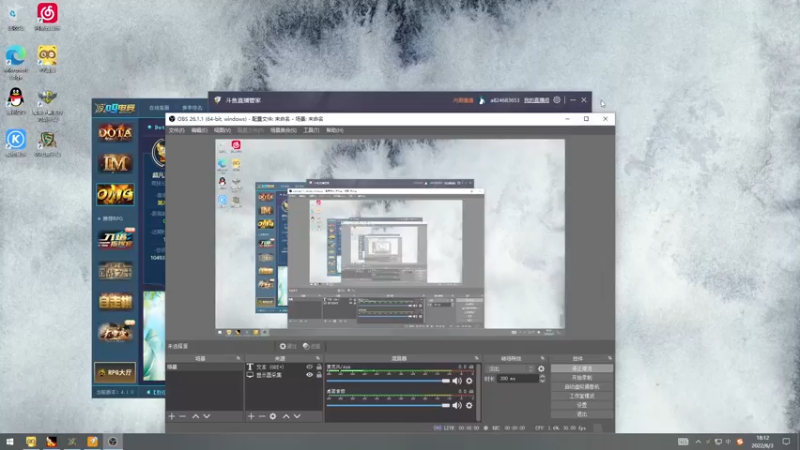Move source down in the Sources panel

297,416
